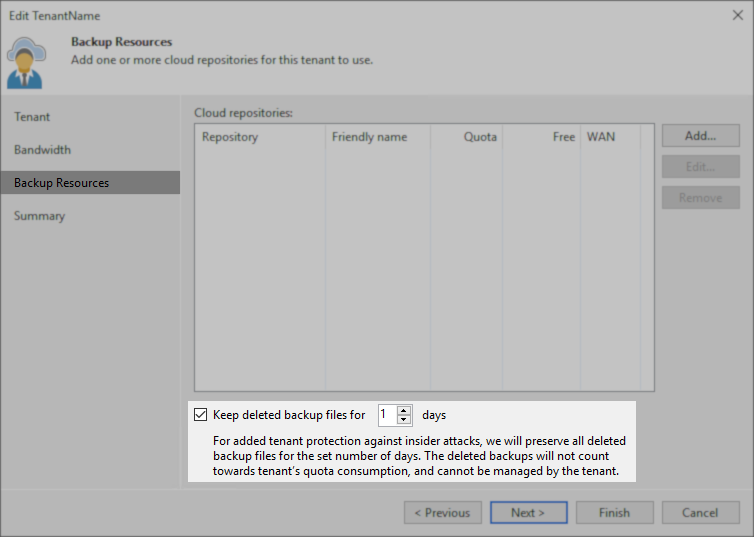This screenshot has height=537, width=754.
Task: Sort by Friendly name column header
Action: click(x=378, y=137)
